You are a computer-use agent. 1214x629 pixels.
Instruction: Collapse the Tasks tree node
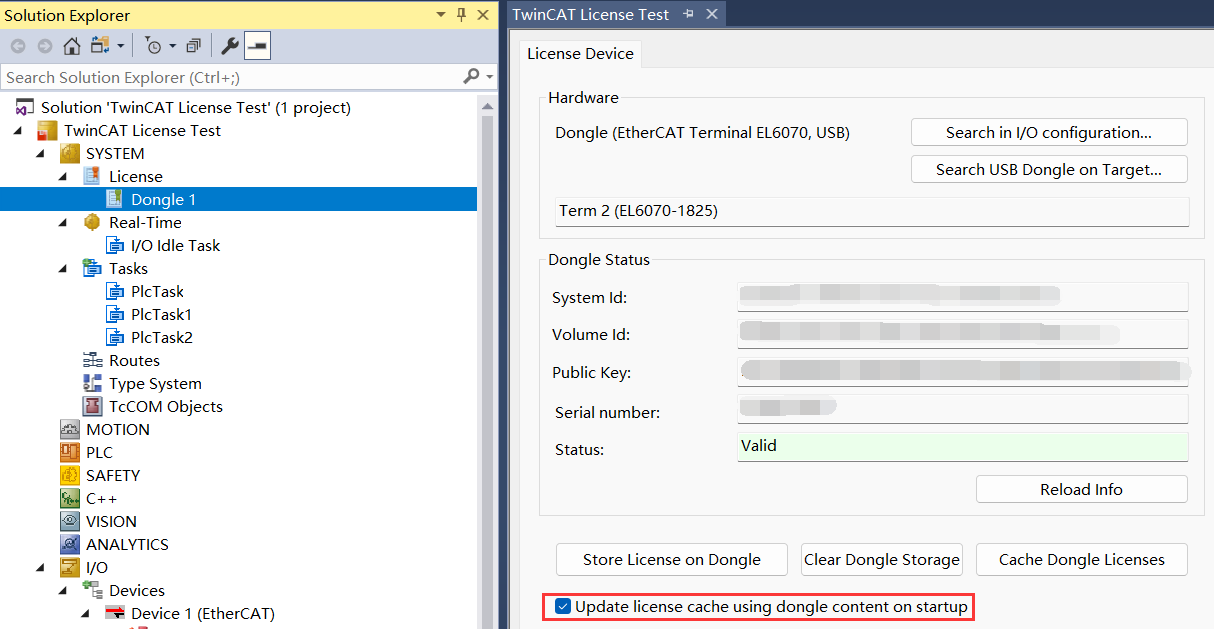[x=64, y=269]
